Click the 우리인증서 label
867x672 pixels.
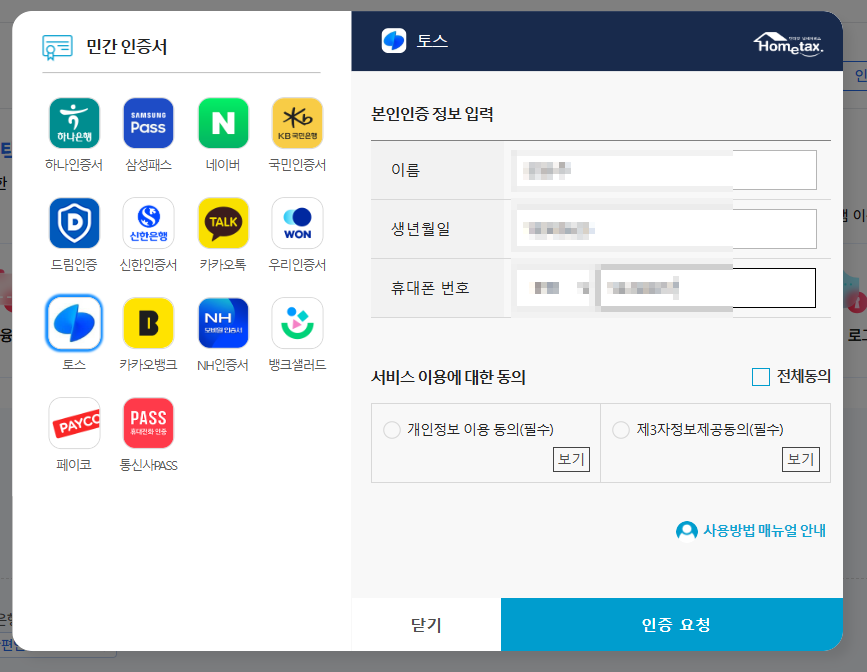click(x=297, y=265)
